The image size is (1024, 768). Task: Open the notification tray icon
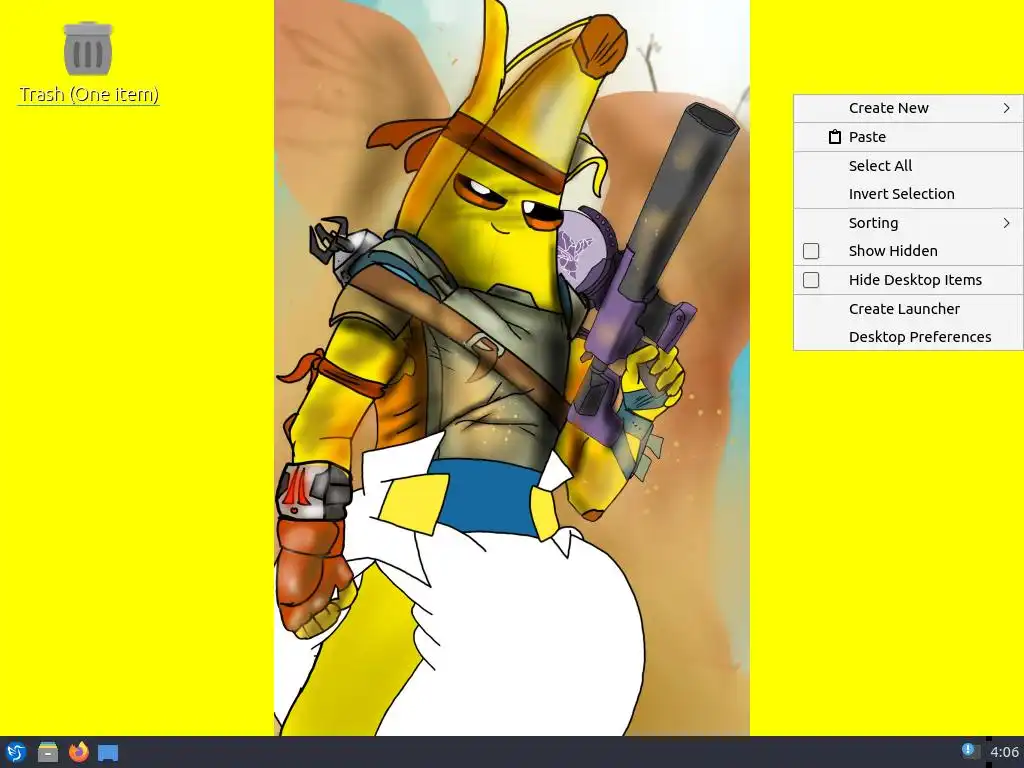tap(970, 751)
